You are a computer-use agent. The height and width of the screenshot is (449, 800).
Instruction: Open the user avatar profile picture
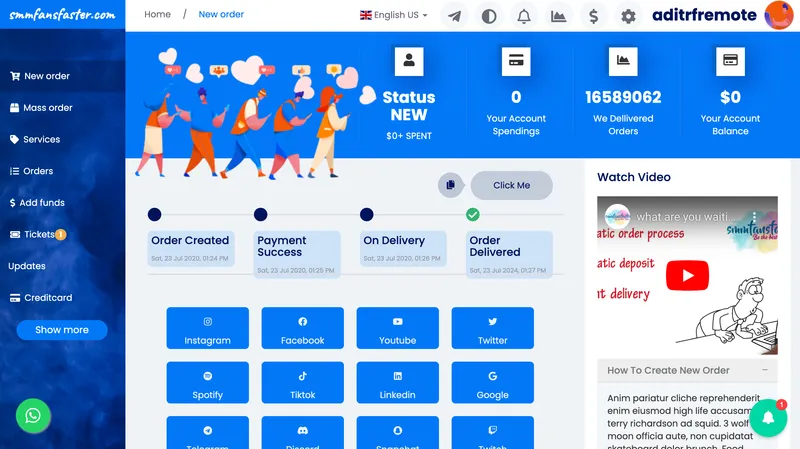click(779, 15)
